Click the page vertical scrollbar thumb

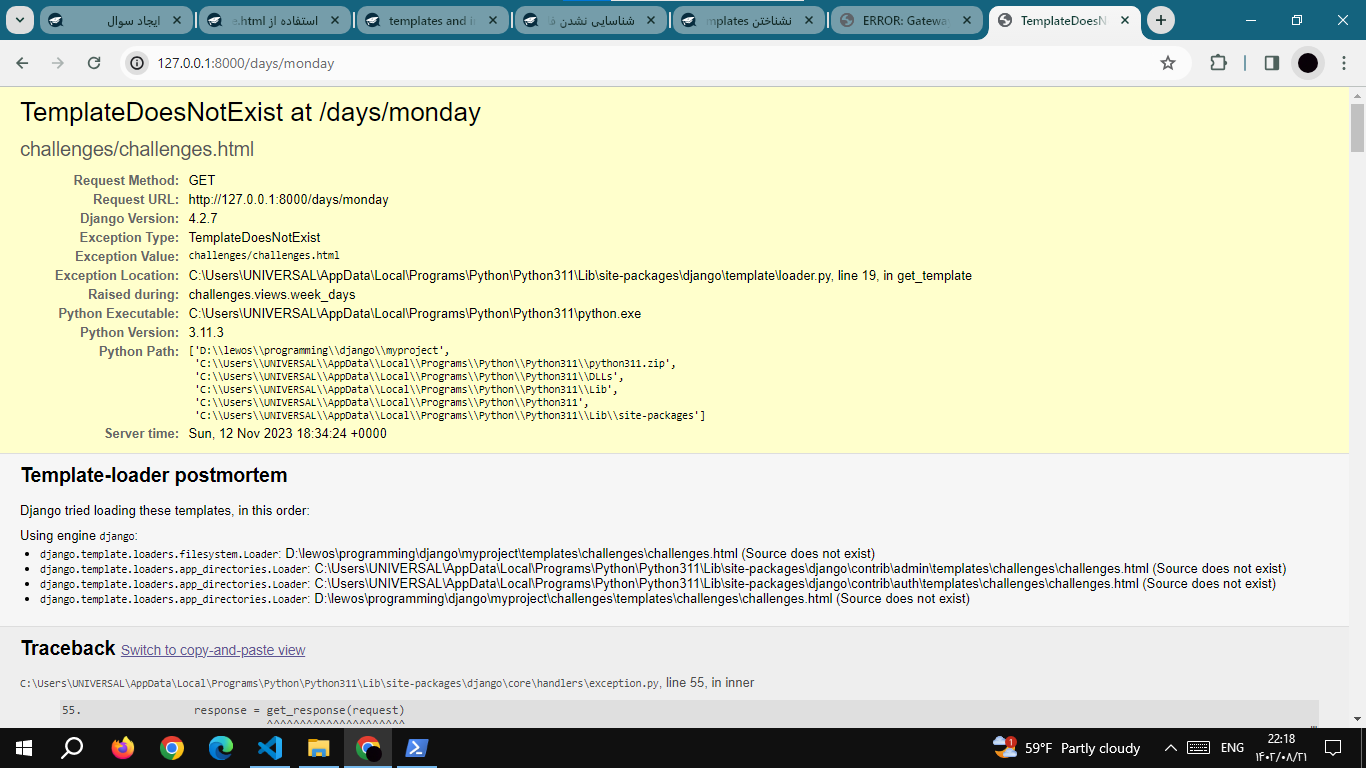tap(1357, 128)
